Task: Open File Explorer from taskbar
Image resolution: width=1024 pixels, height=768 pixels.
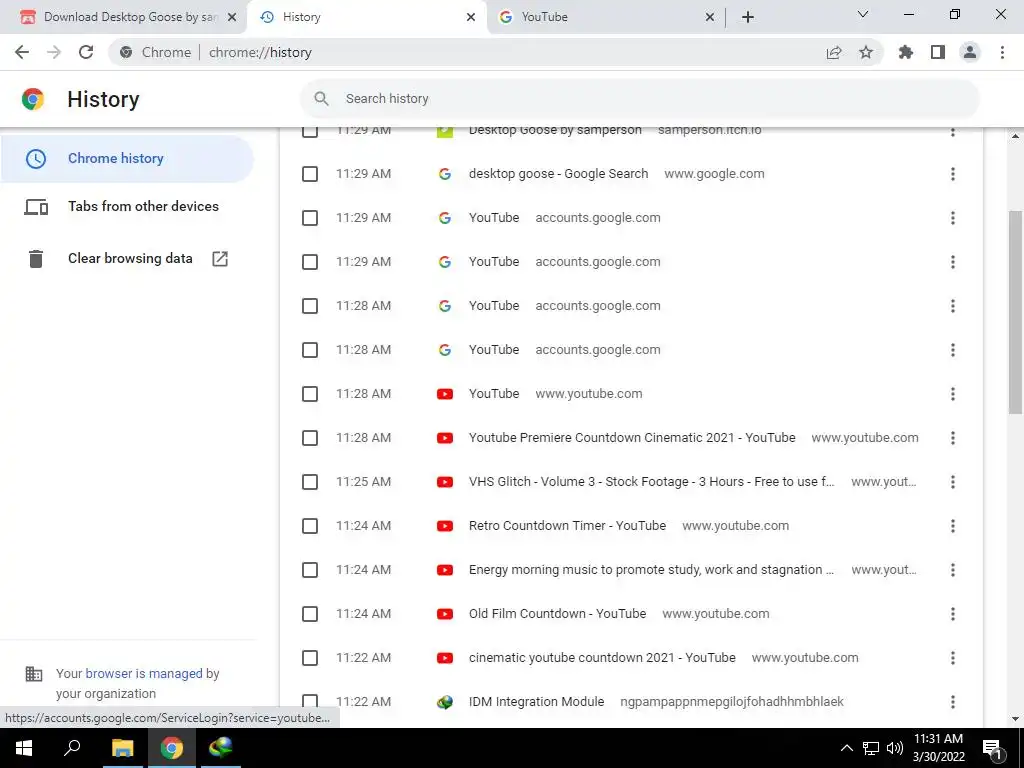Action: click(122, 748)
